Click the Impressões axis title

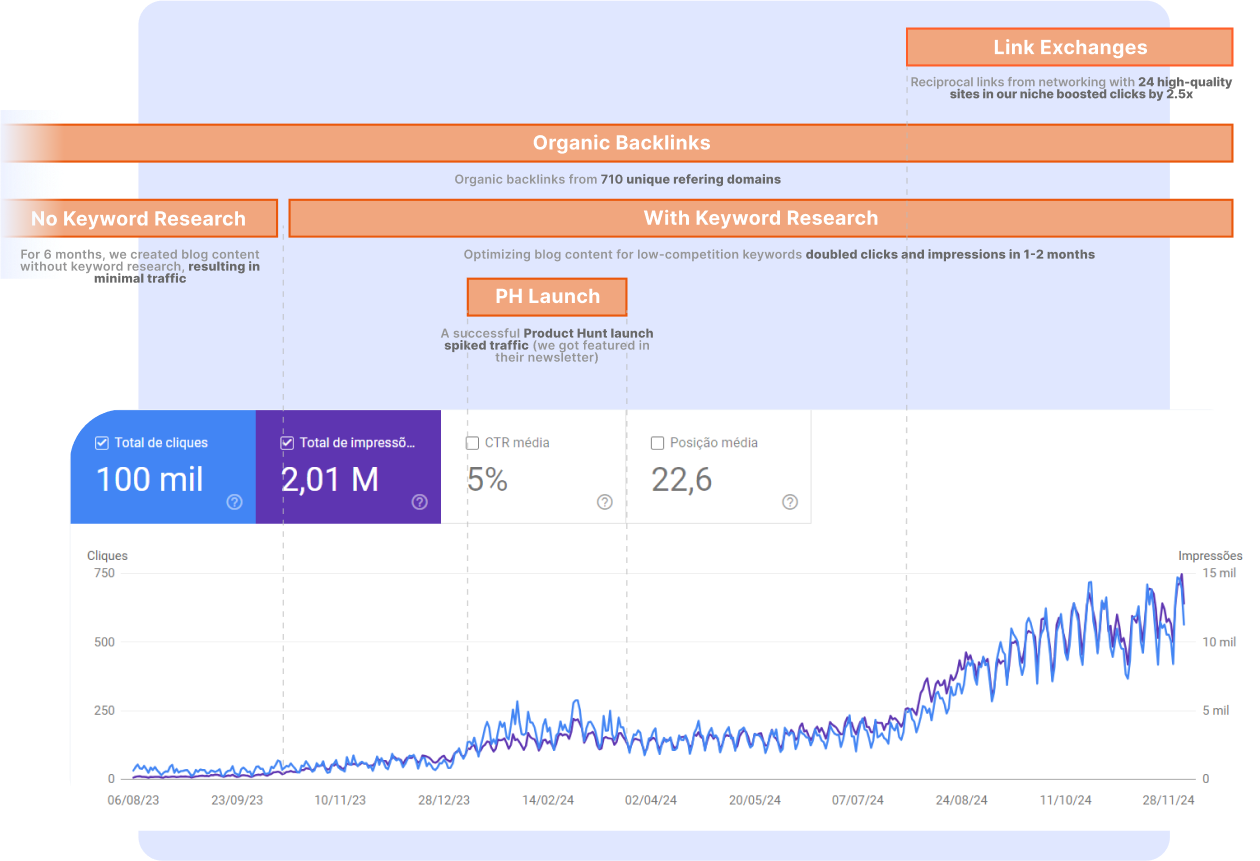pyautogui.click(x=1209, y=556)
